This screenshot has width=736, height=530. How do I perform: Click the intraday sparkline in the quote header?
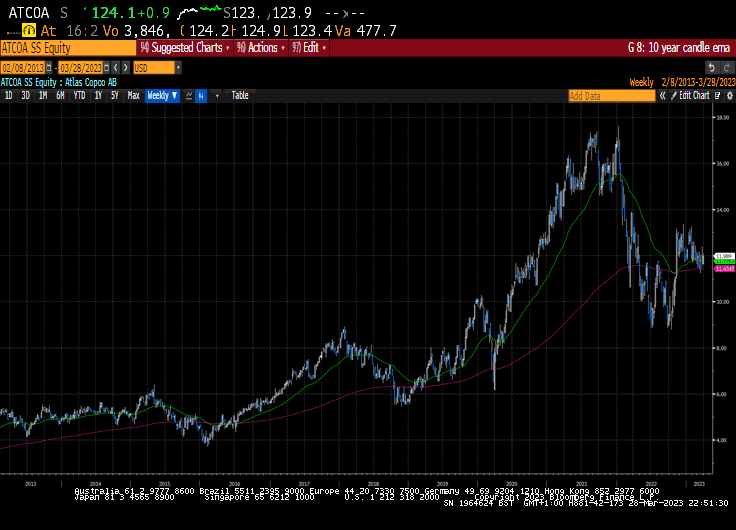click(199, 12)
